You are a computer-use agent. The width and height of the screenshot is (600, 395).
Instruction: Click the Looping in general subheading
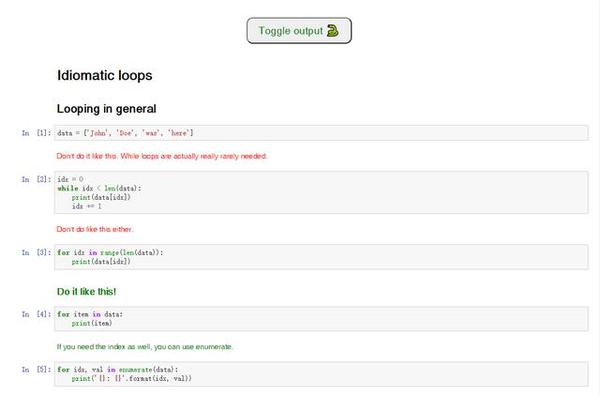106,109
